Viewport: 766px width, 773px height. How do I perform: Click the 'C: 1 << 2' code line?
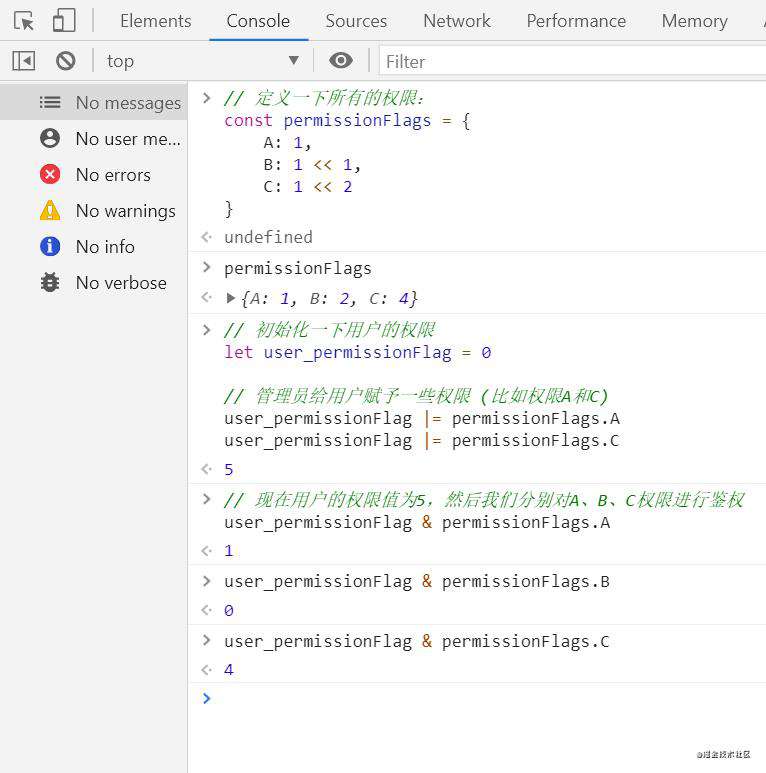(x=308, y=187)
